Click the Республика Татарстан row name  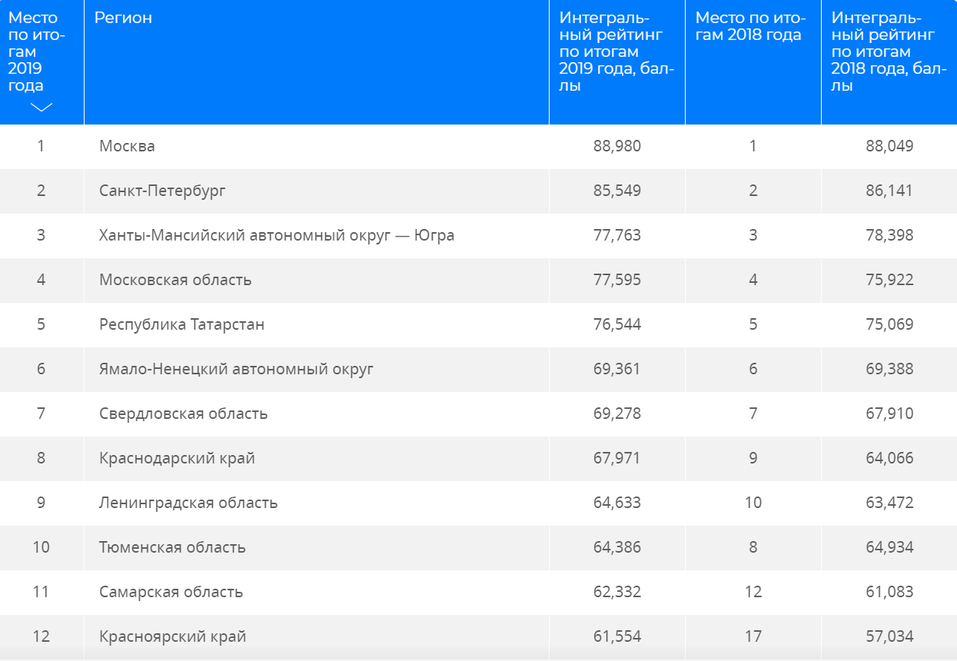pos(182,325)
